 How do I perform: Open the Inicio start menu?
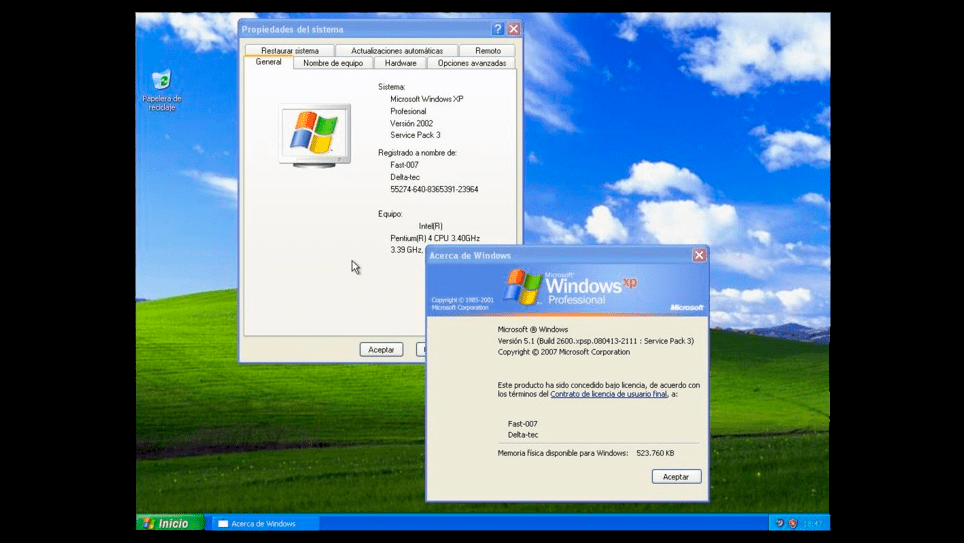tap(170, 523)
